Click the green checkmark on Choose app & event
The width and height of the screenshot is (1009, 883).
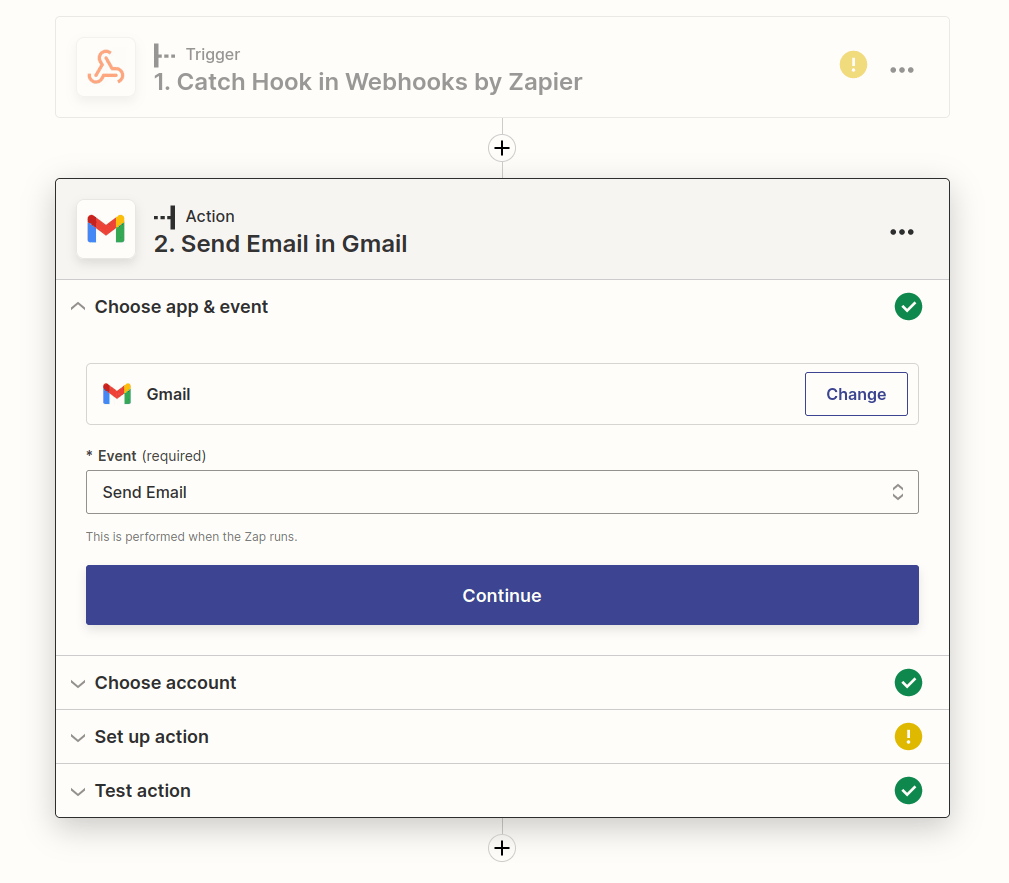pos(908,306)
